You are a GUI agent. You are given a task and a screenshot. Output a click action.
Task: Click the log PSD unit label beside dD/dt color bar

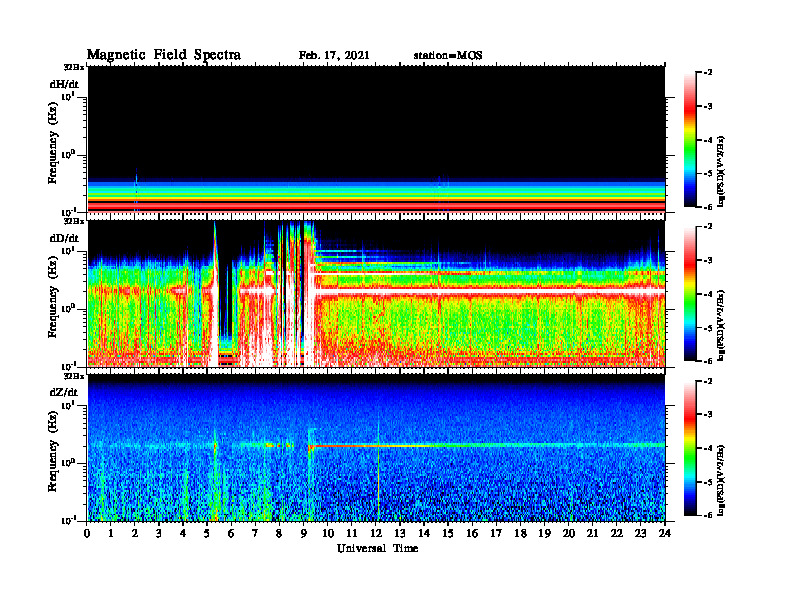click(721, 325)
